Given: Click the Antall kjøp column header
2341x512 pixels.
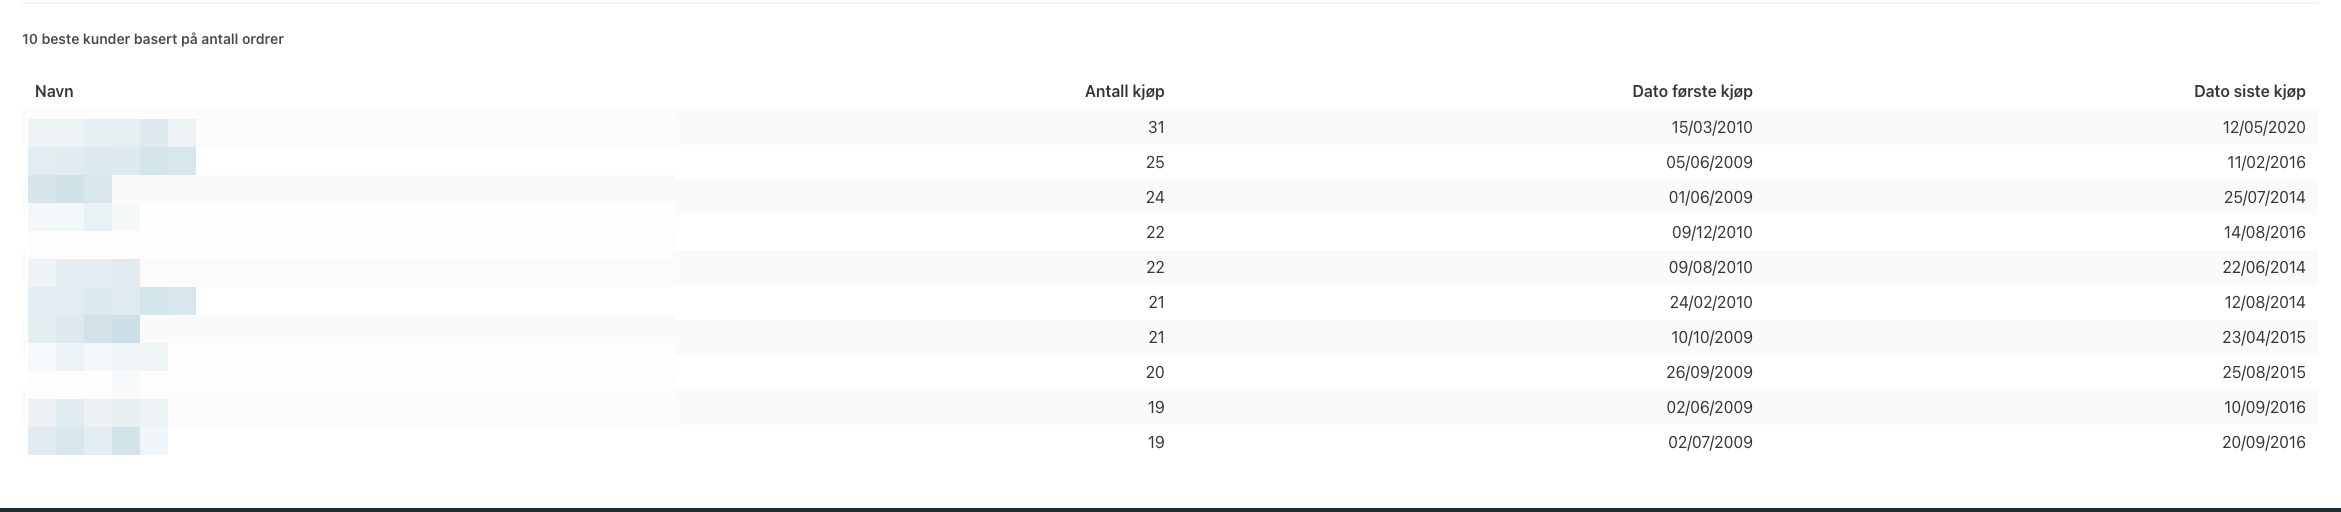Looking at the screenshot, I should [1124, 91].
